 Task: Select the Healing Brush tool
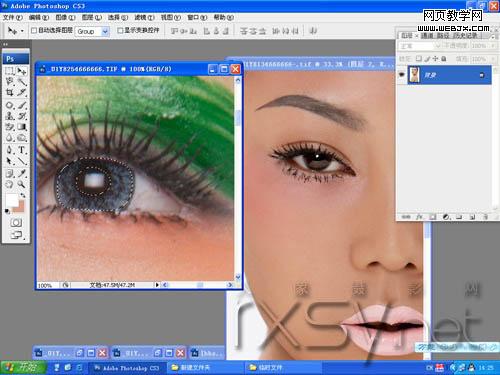(10, 105)
